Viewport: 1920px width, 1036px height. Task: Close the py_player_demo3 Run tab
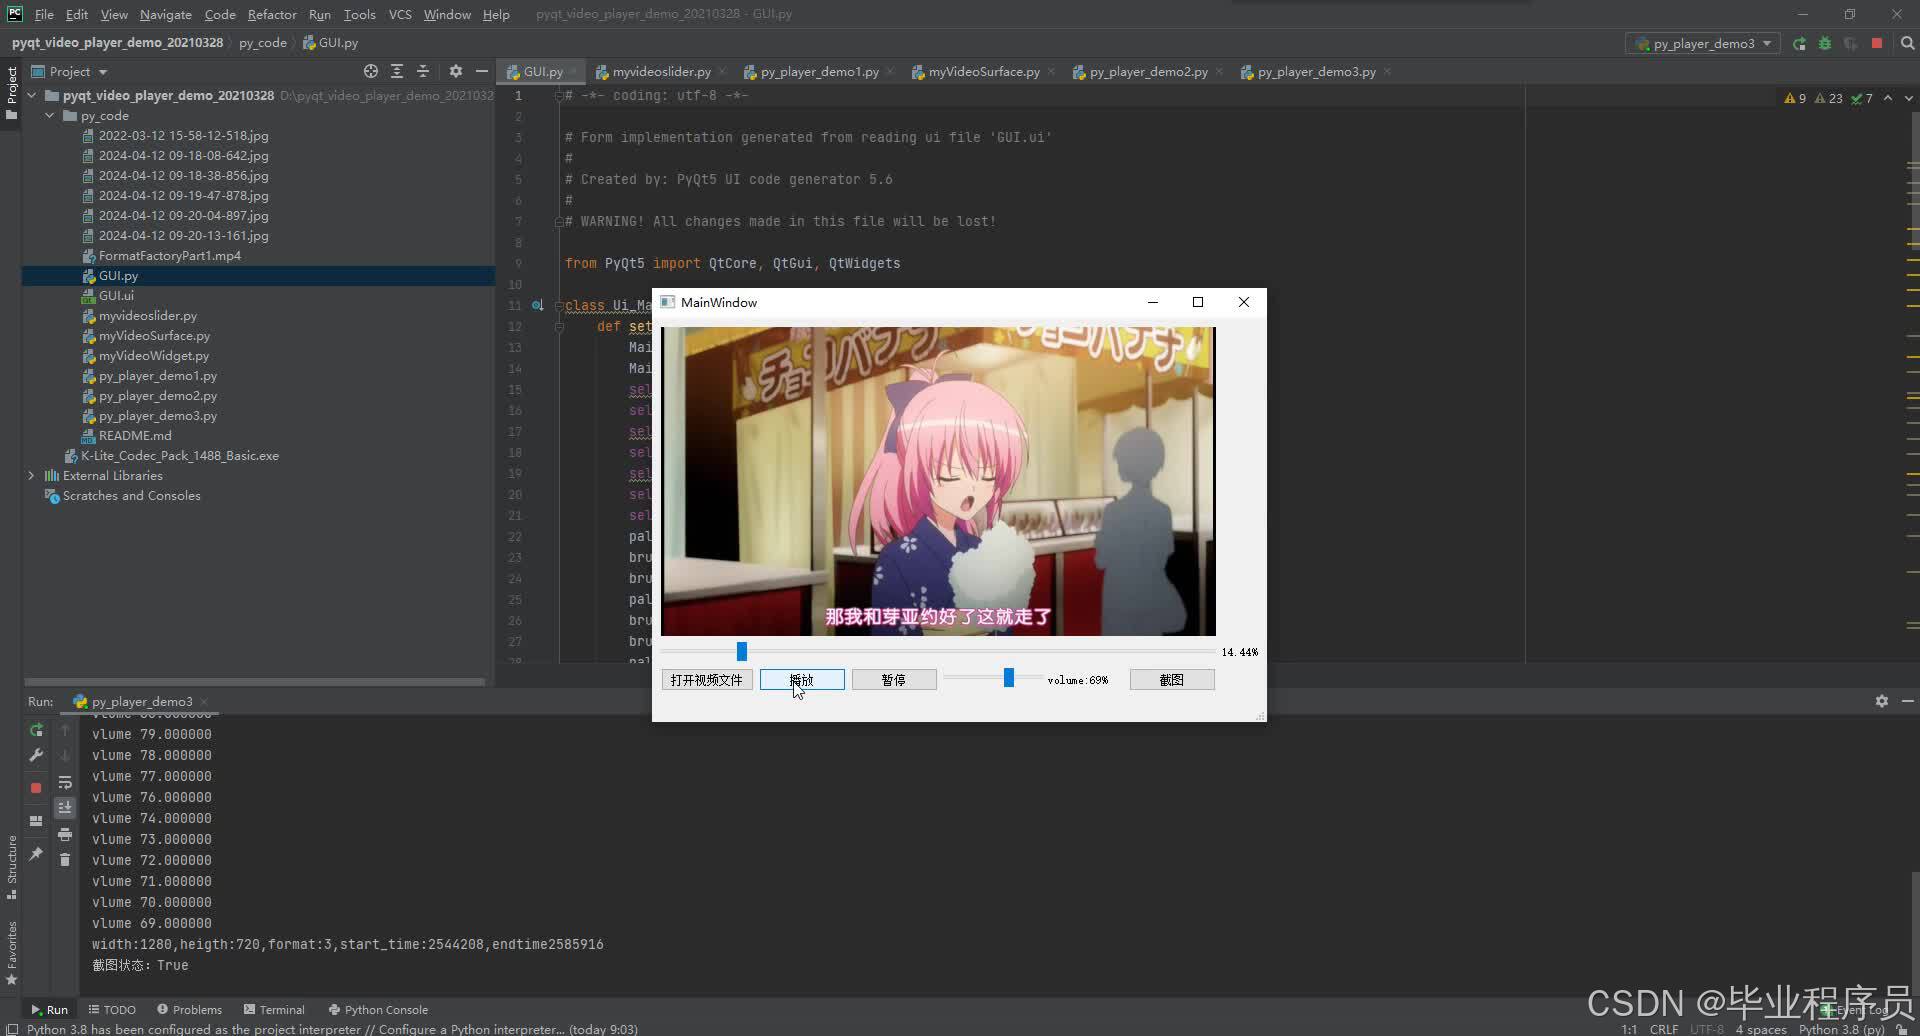(204, 702)
